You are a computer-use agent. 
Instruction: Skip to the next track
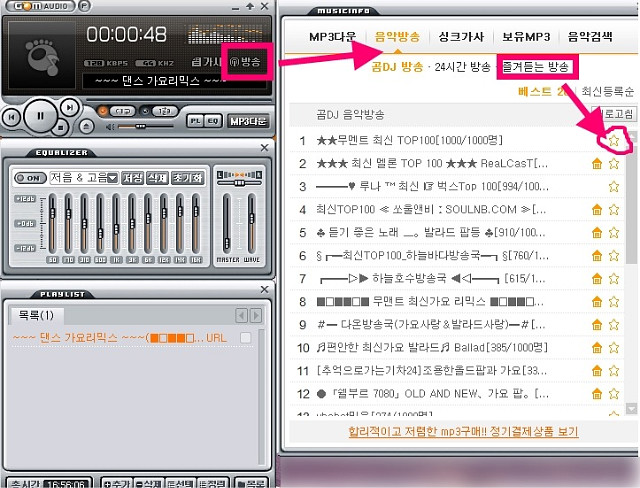(70, 107)
